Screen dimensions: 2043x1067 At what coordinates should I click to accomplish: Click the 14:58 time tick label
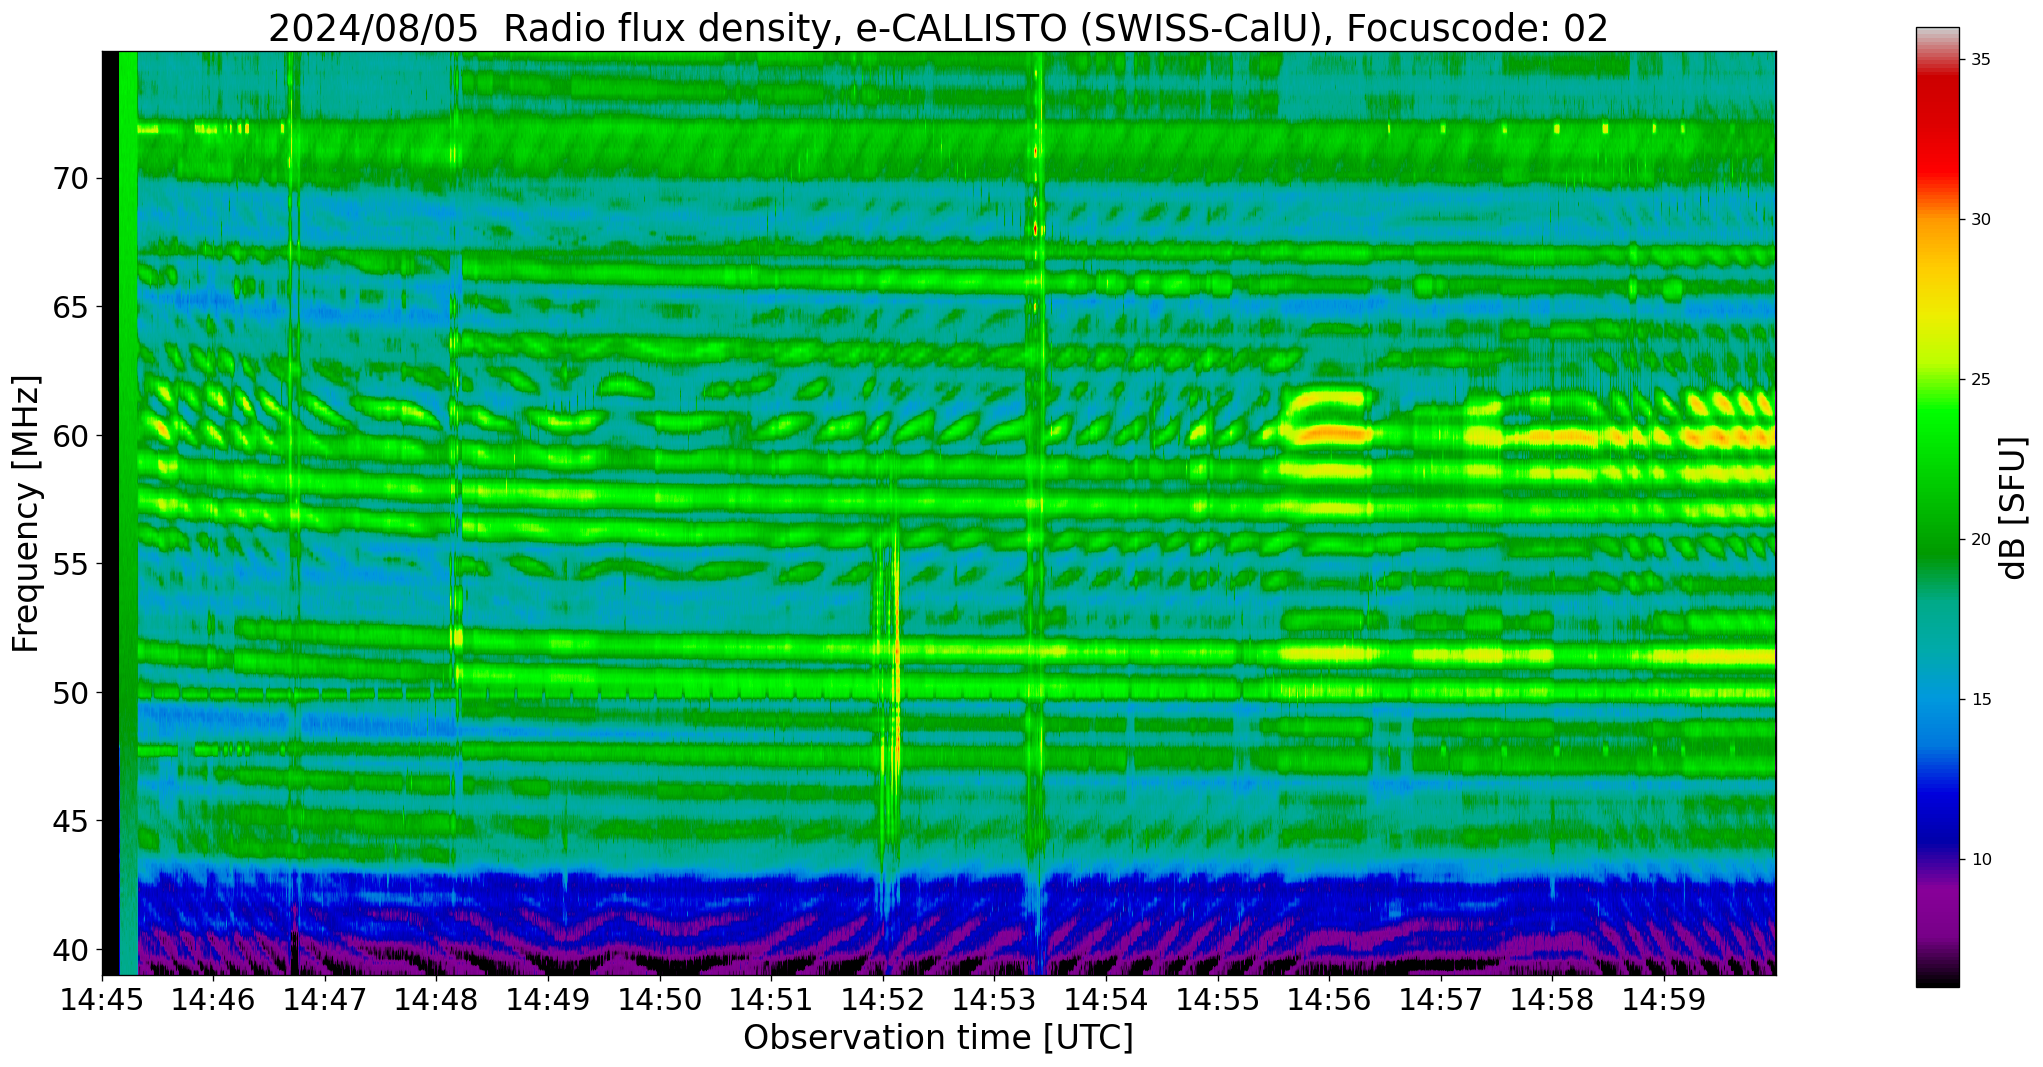coord(1552,999)
